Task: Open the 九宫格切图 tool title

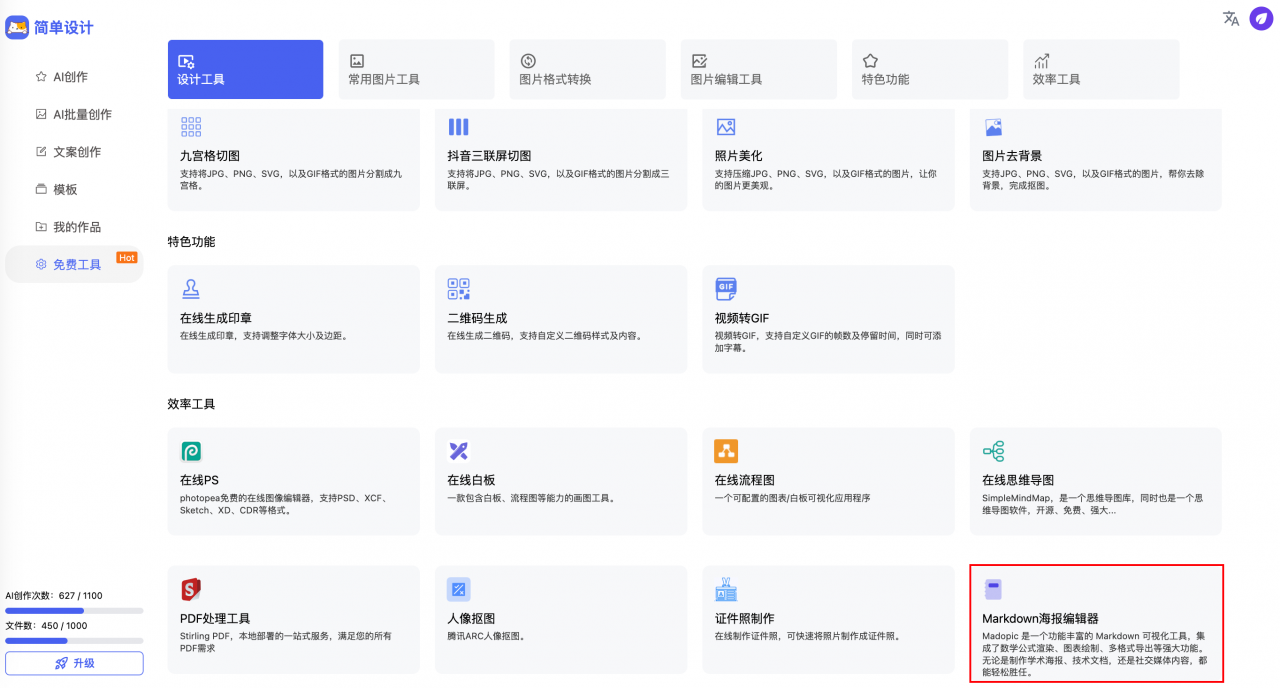Action: [210, 156]
